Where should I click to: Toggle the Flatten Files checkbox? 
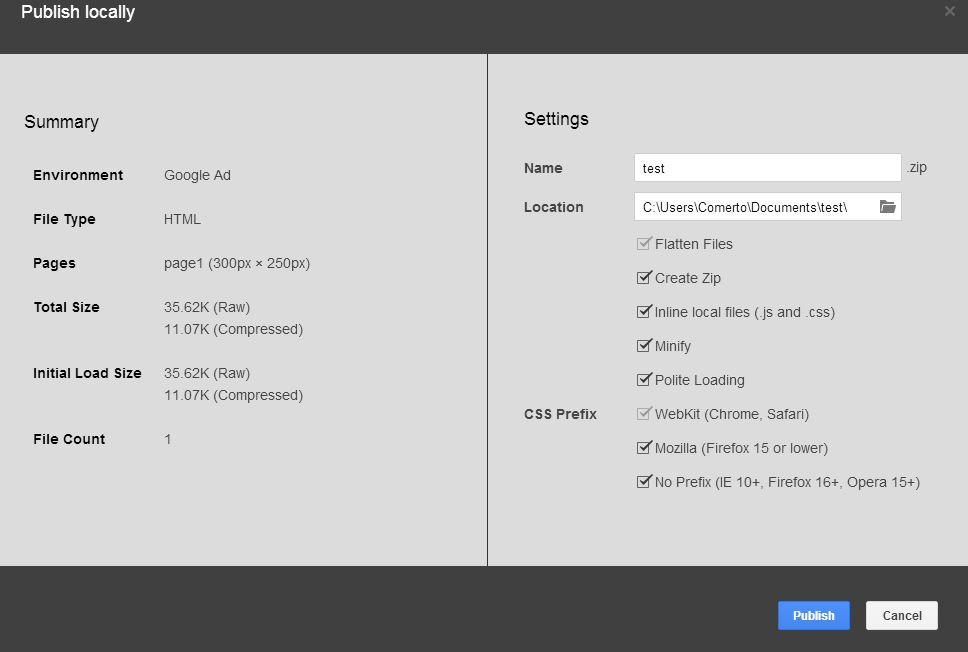644,243
